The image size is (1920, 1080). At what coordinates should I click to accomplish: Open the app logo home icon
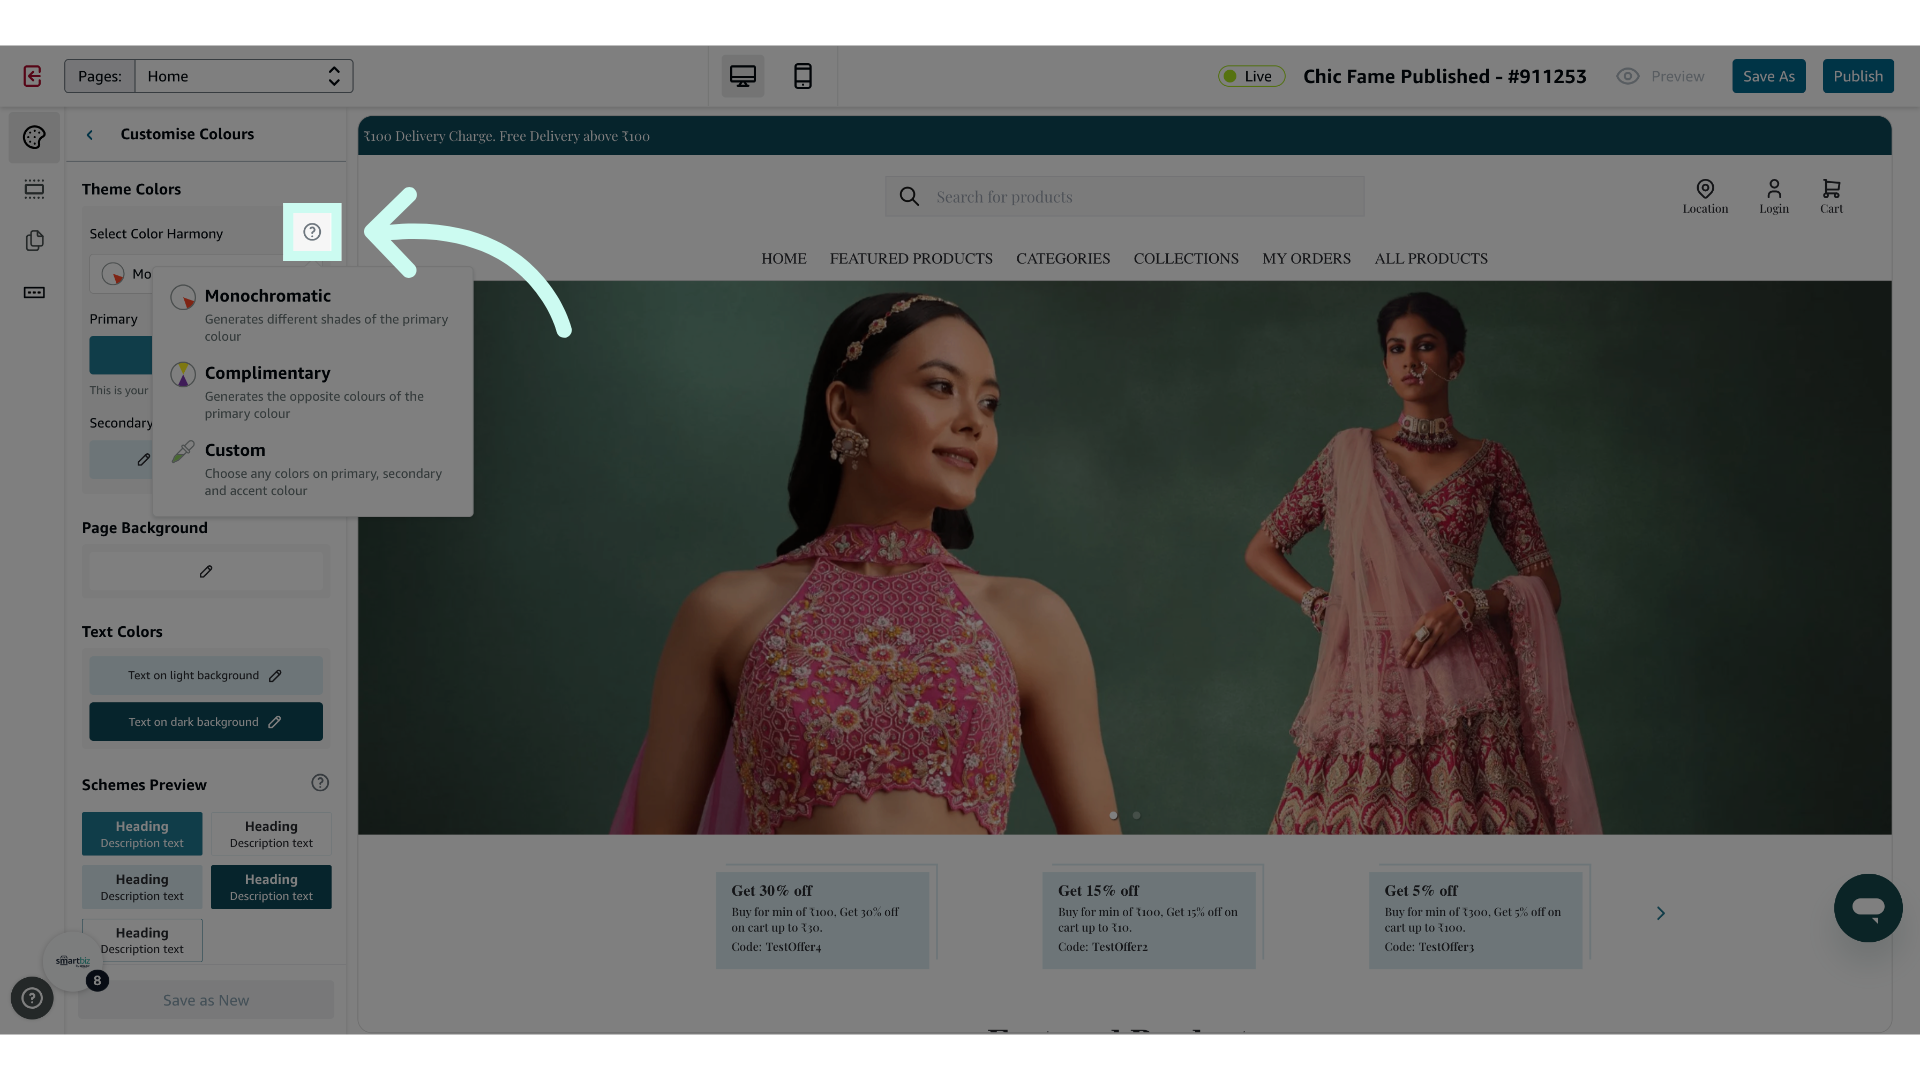32,76
